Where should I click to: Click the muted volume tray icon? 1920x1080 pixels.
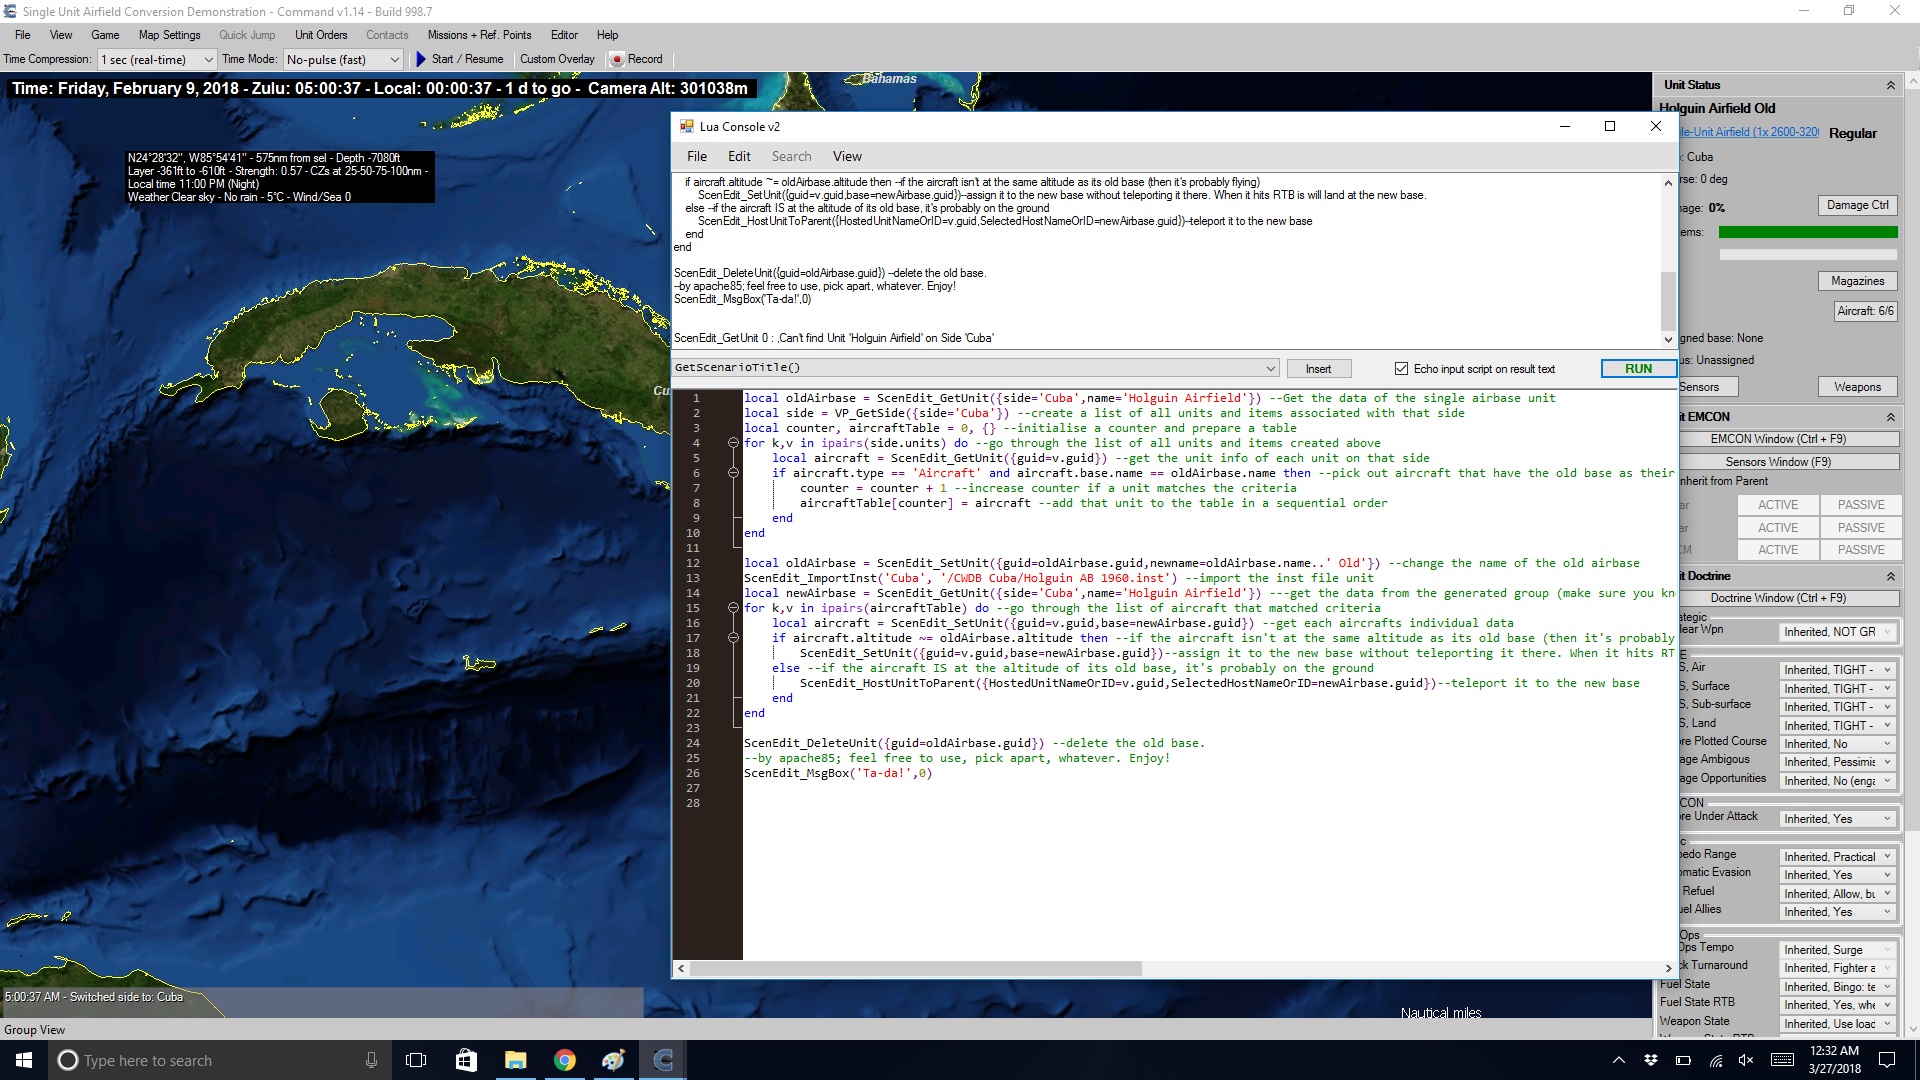point(1747,1060)
